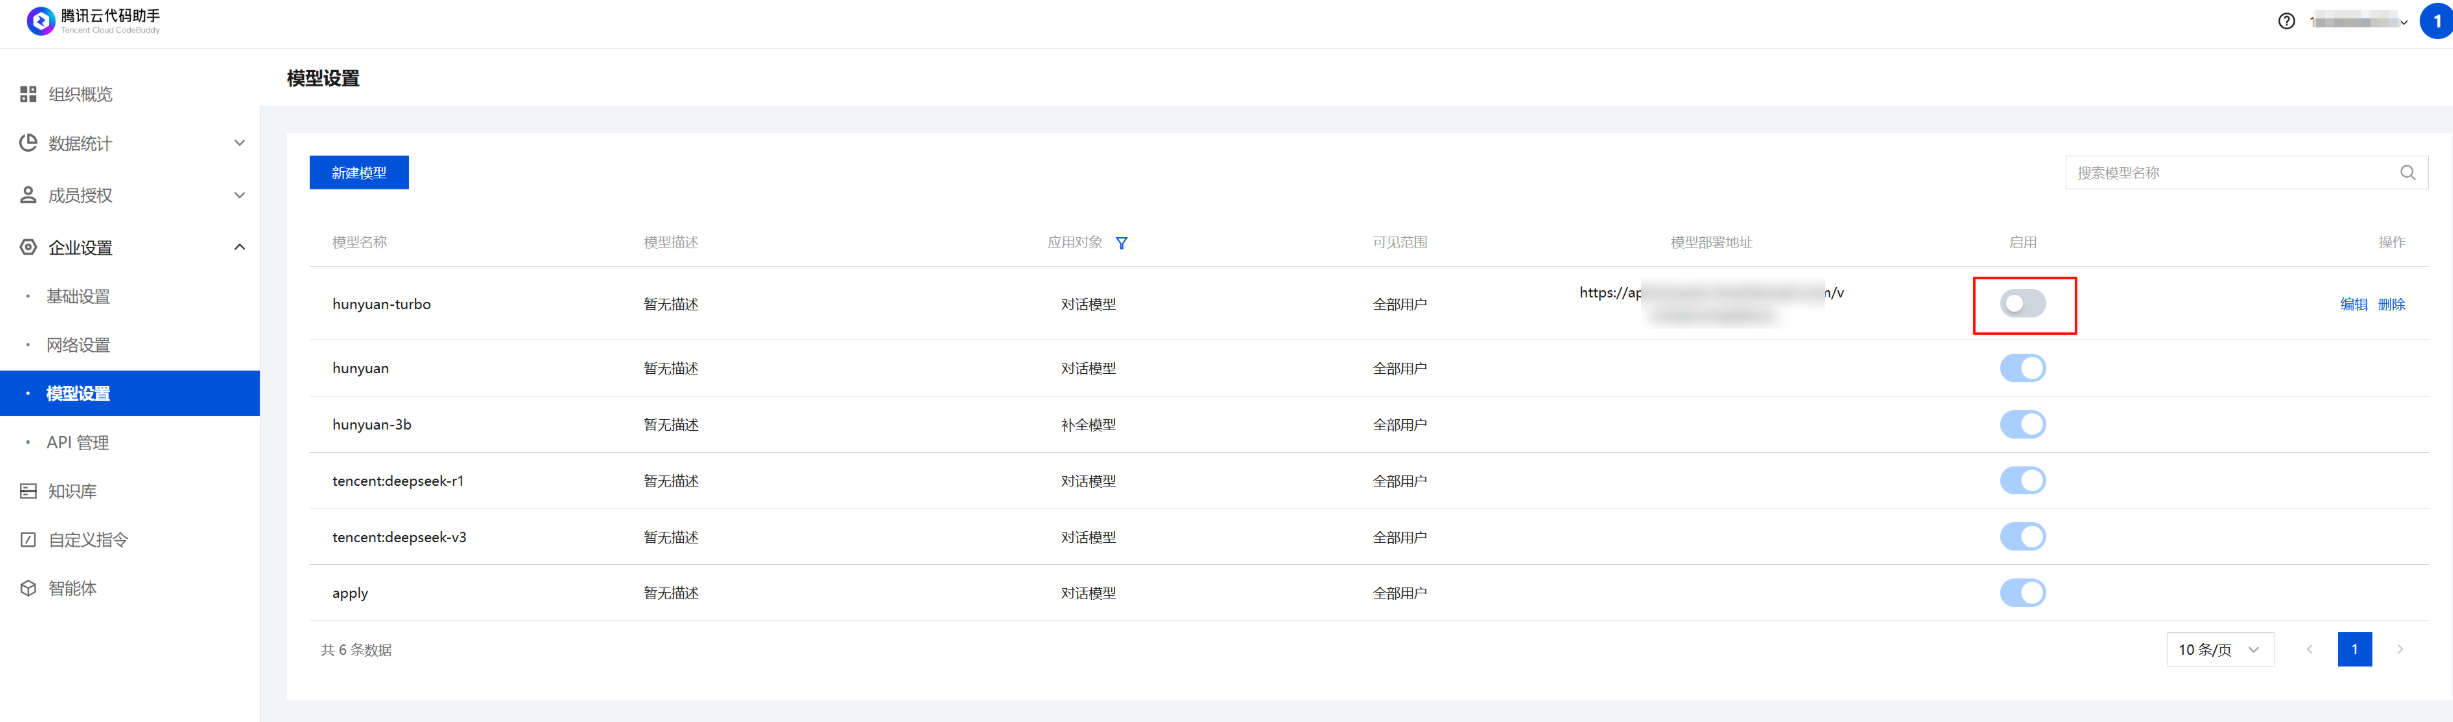Select API 管理 in the sidebar
2453x722 pixels.
[x=77, y=442]
